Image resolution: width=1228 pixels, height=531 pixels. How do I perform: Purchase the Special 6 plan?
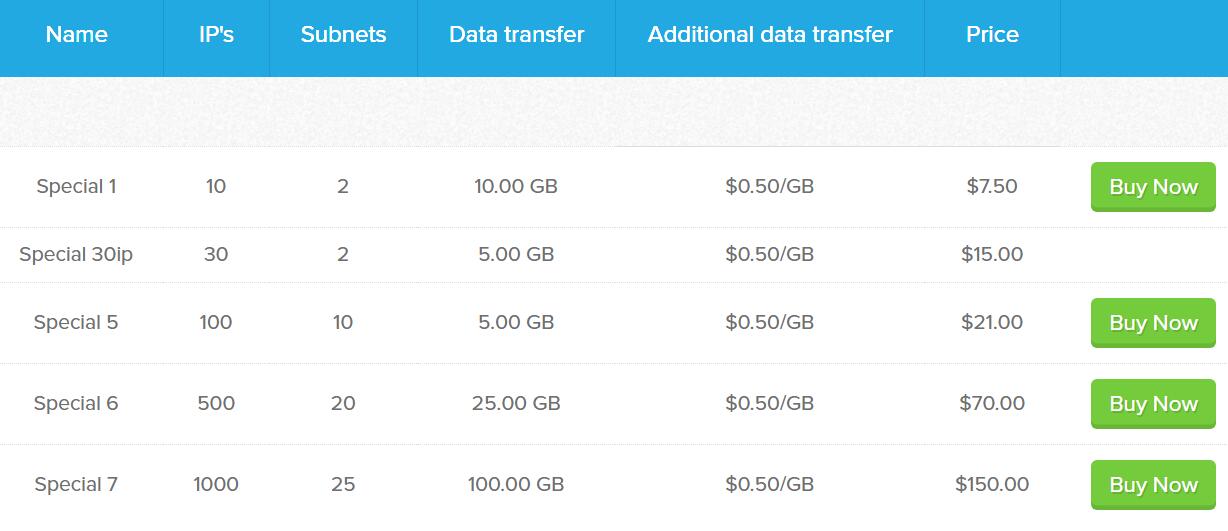click(x=1153, y=404)
